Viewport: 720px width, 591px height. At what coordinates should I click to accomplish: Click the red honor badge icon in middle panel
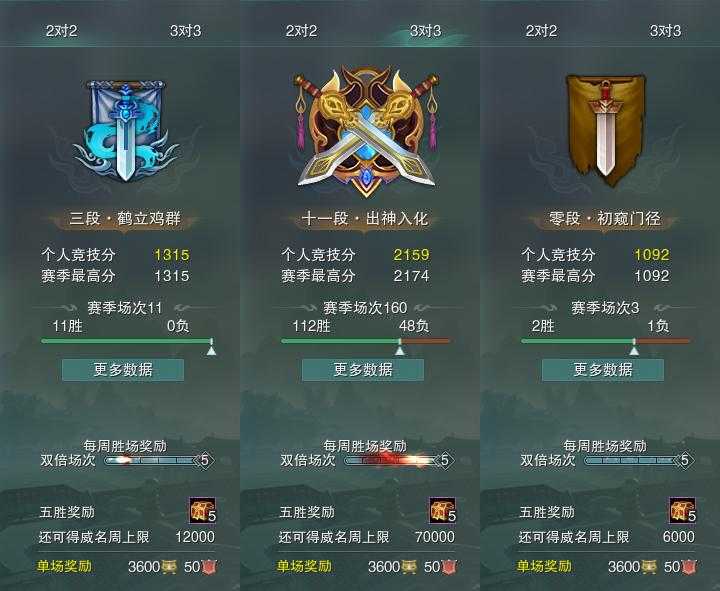[450, 567]
